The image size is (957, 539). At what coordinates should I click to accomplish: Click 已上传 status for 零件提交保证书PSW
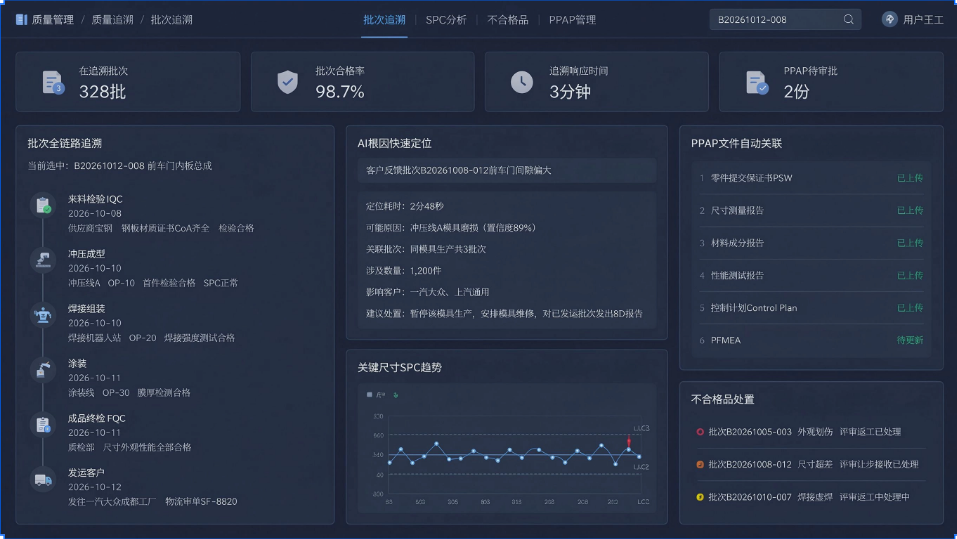coord(909,178)
